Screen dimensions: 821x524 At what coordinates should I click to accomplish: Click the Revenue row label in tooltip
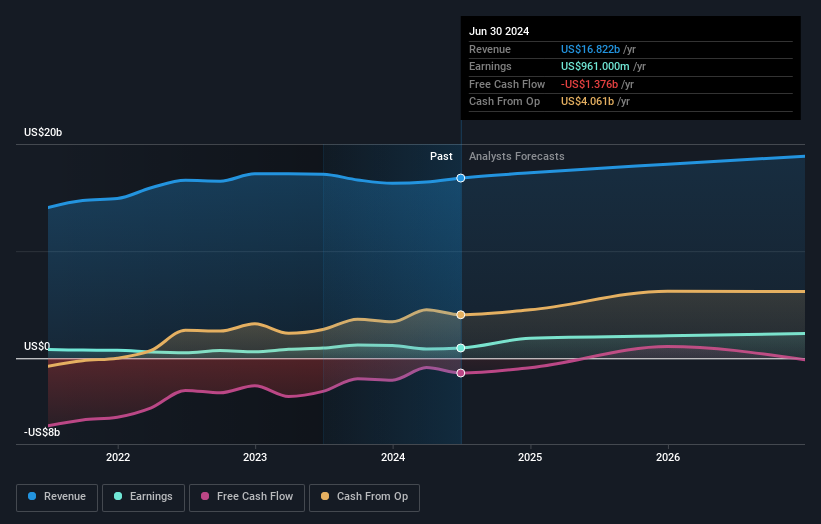tap(490, 49)
